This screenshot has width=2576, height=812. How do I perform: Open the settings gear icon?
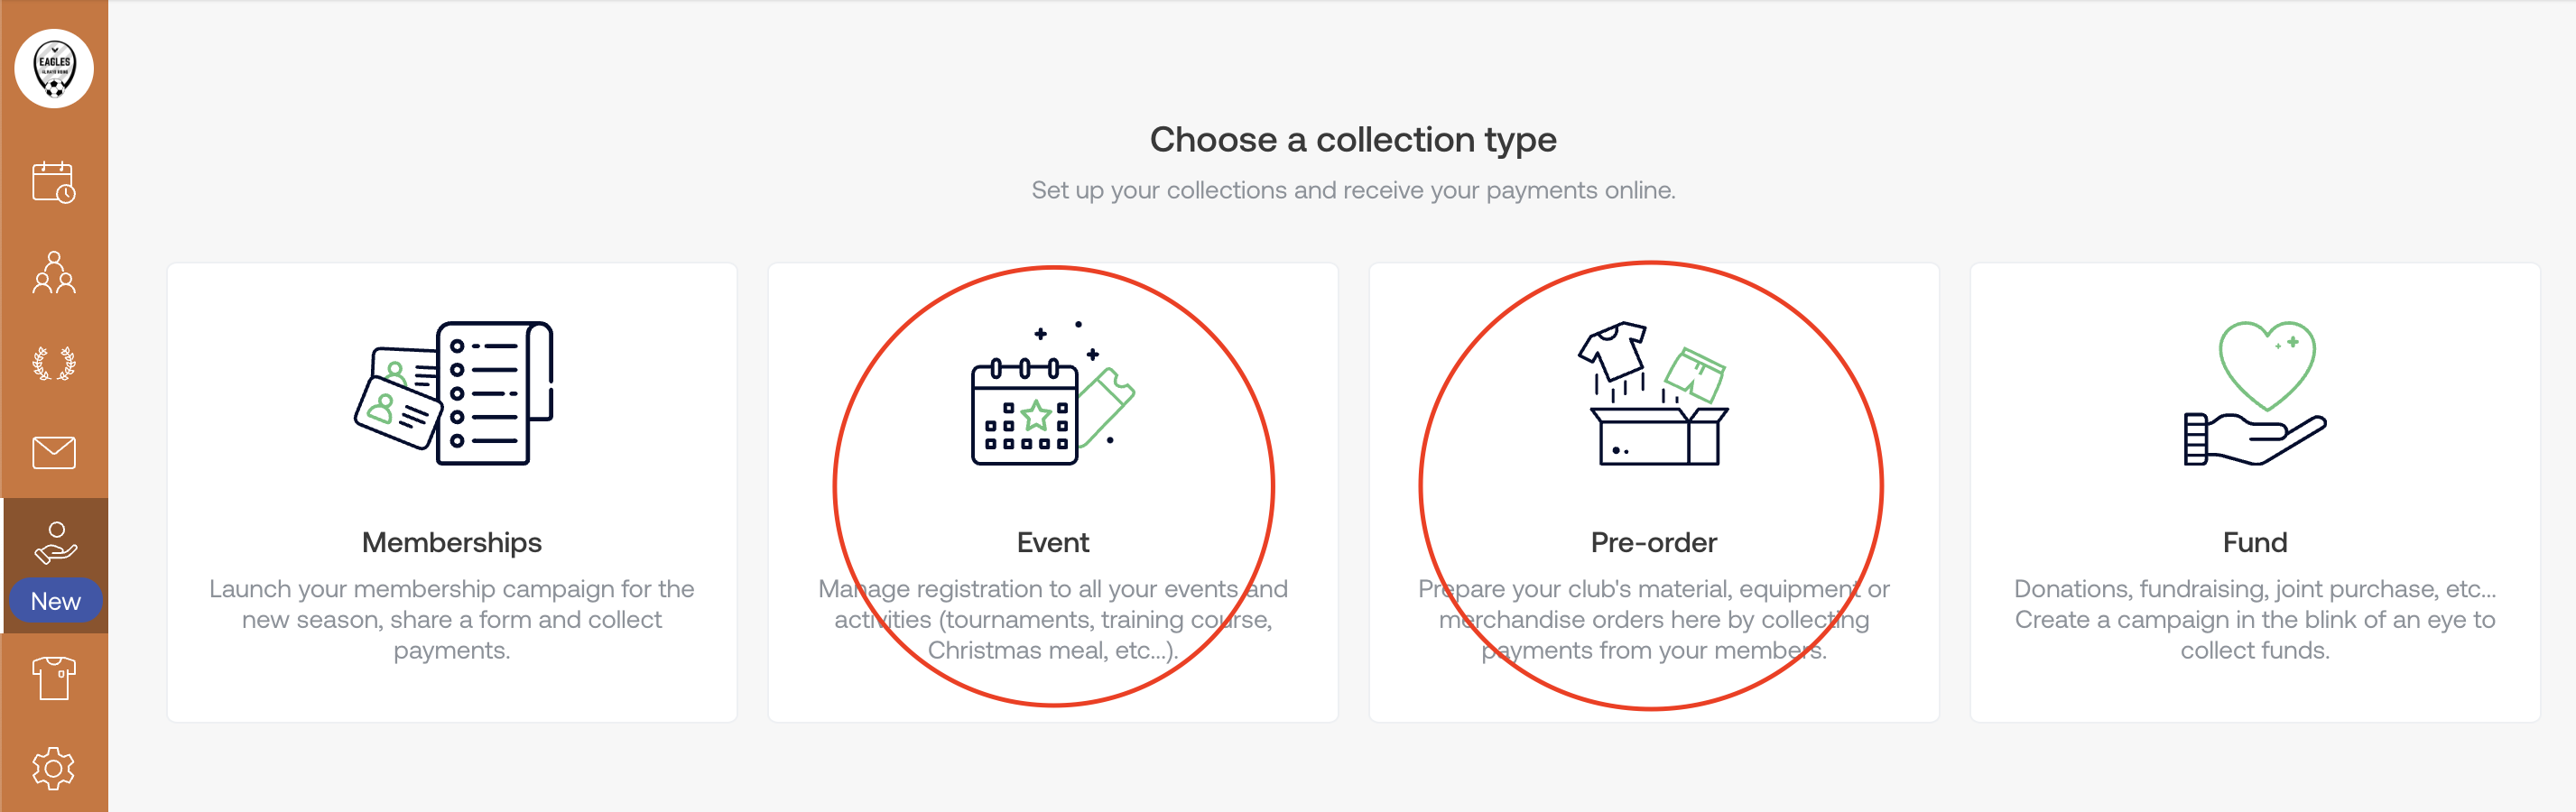[54, 768]
